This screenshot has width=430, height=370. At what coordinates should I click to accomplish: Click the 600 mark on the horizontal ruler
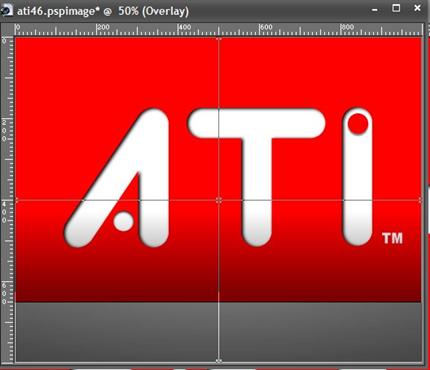266,27
